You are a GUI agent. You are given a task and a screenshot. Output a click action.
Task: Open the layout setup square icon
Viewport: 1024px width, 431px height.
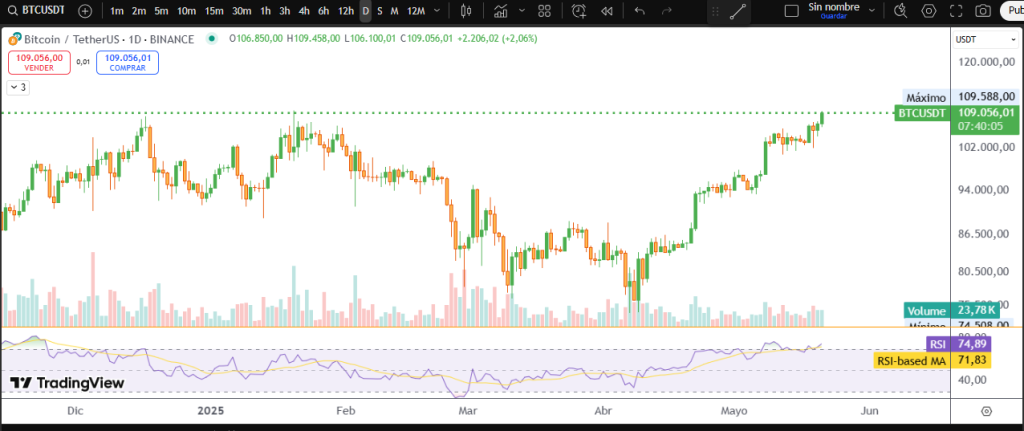coord(792,10)
